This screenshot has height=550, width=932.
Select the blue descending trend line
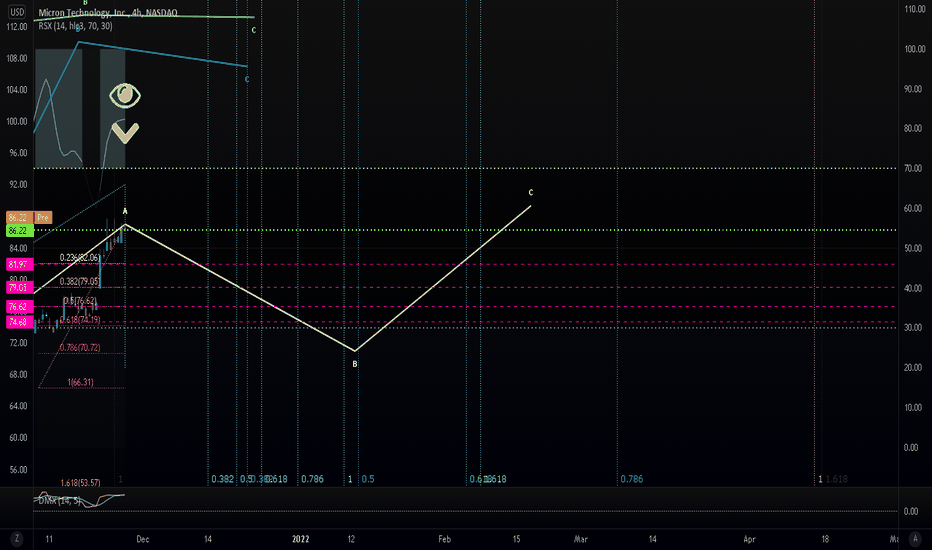click(163, 55)
